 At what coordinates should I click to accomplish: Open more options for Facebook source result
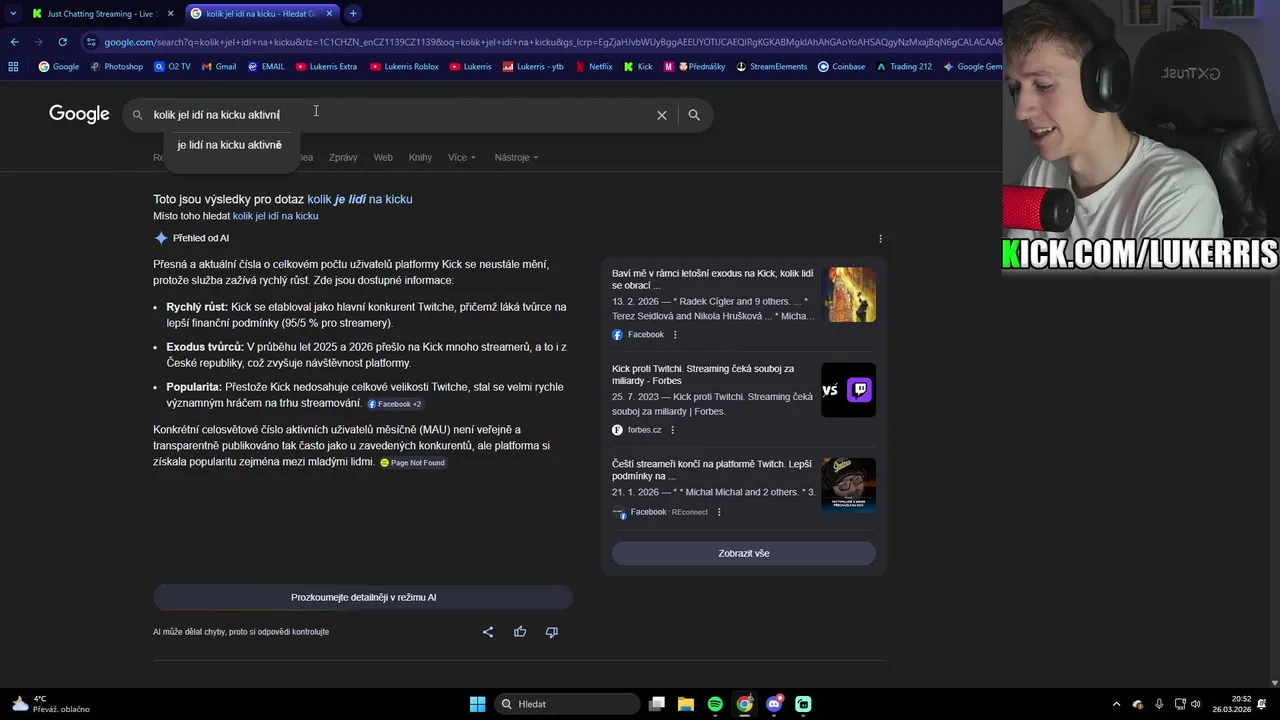coord(675,335)
